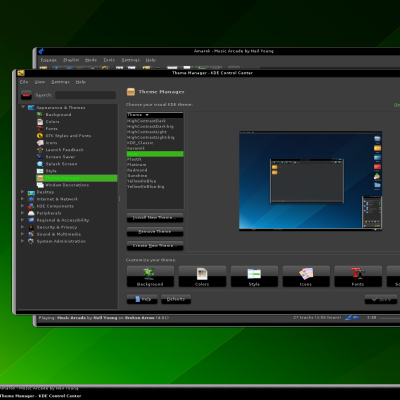
Task: Customize theme with the Colors button
Action: [202, 277]
